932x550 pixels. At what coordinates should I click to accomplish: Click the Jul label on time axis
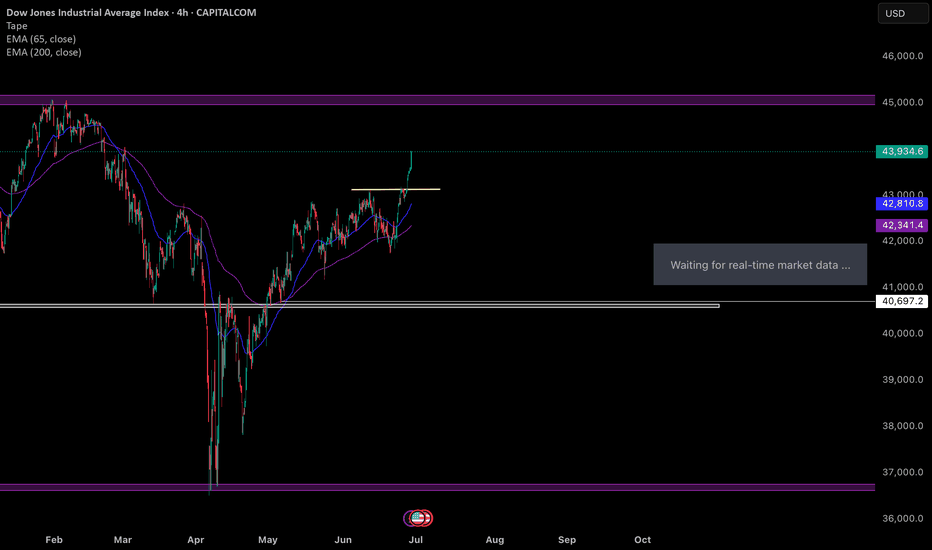pyautogui.click(x=415, y=540)
